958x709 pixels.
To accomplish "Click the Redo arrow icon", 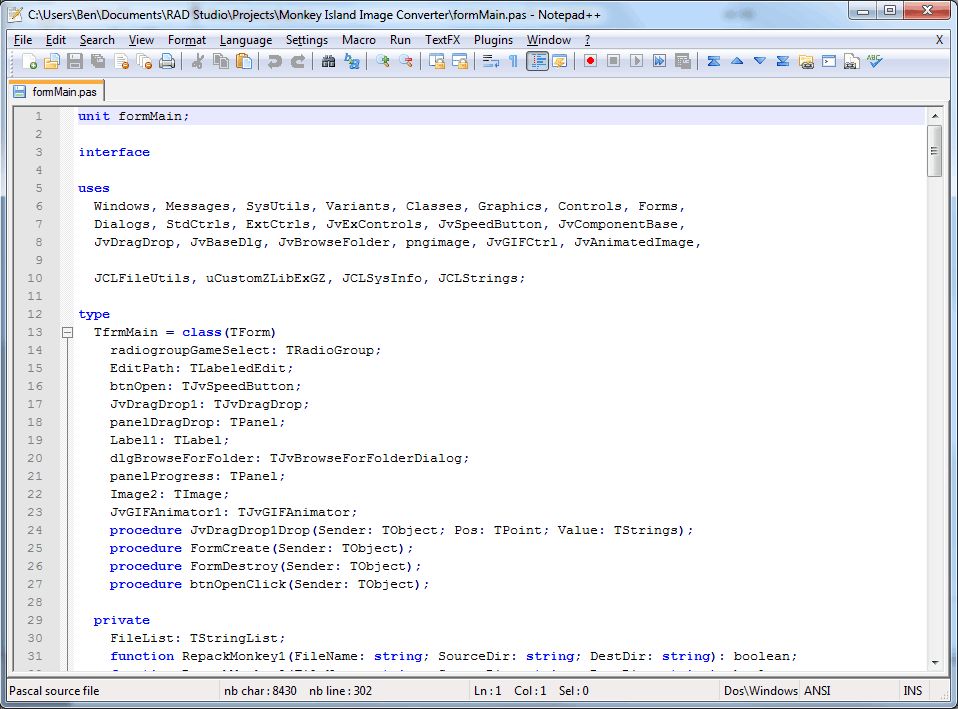I will 298,61.
